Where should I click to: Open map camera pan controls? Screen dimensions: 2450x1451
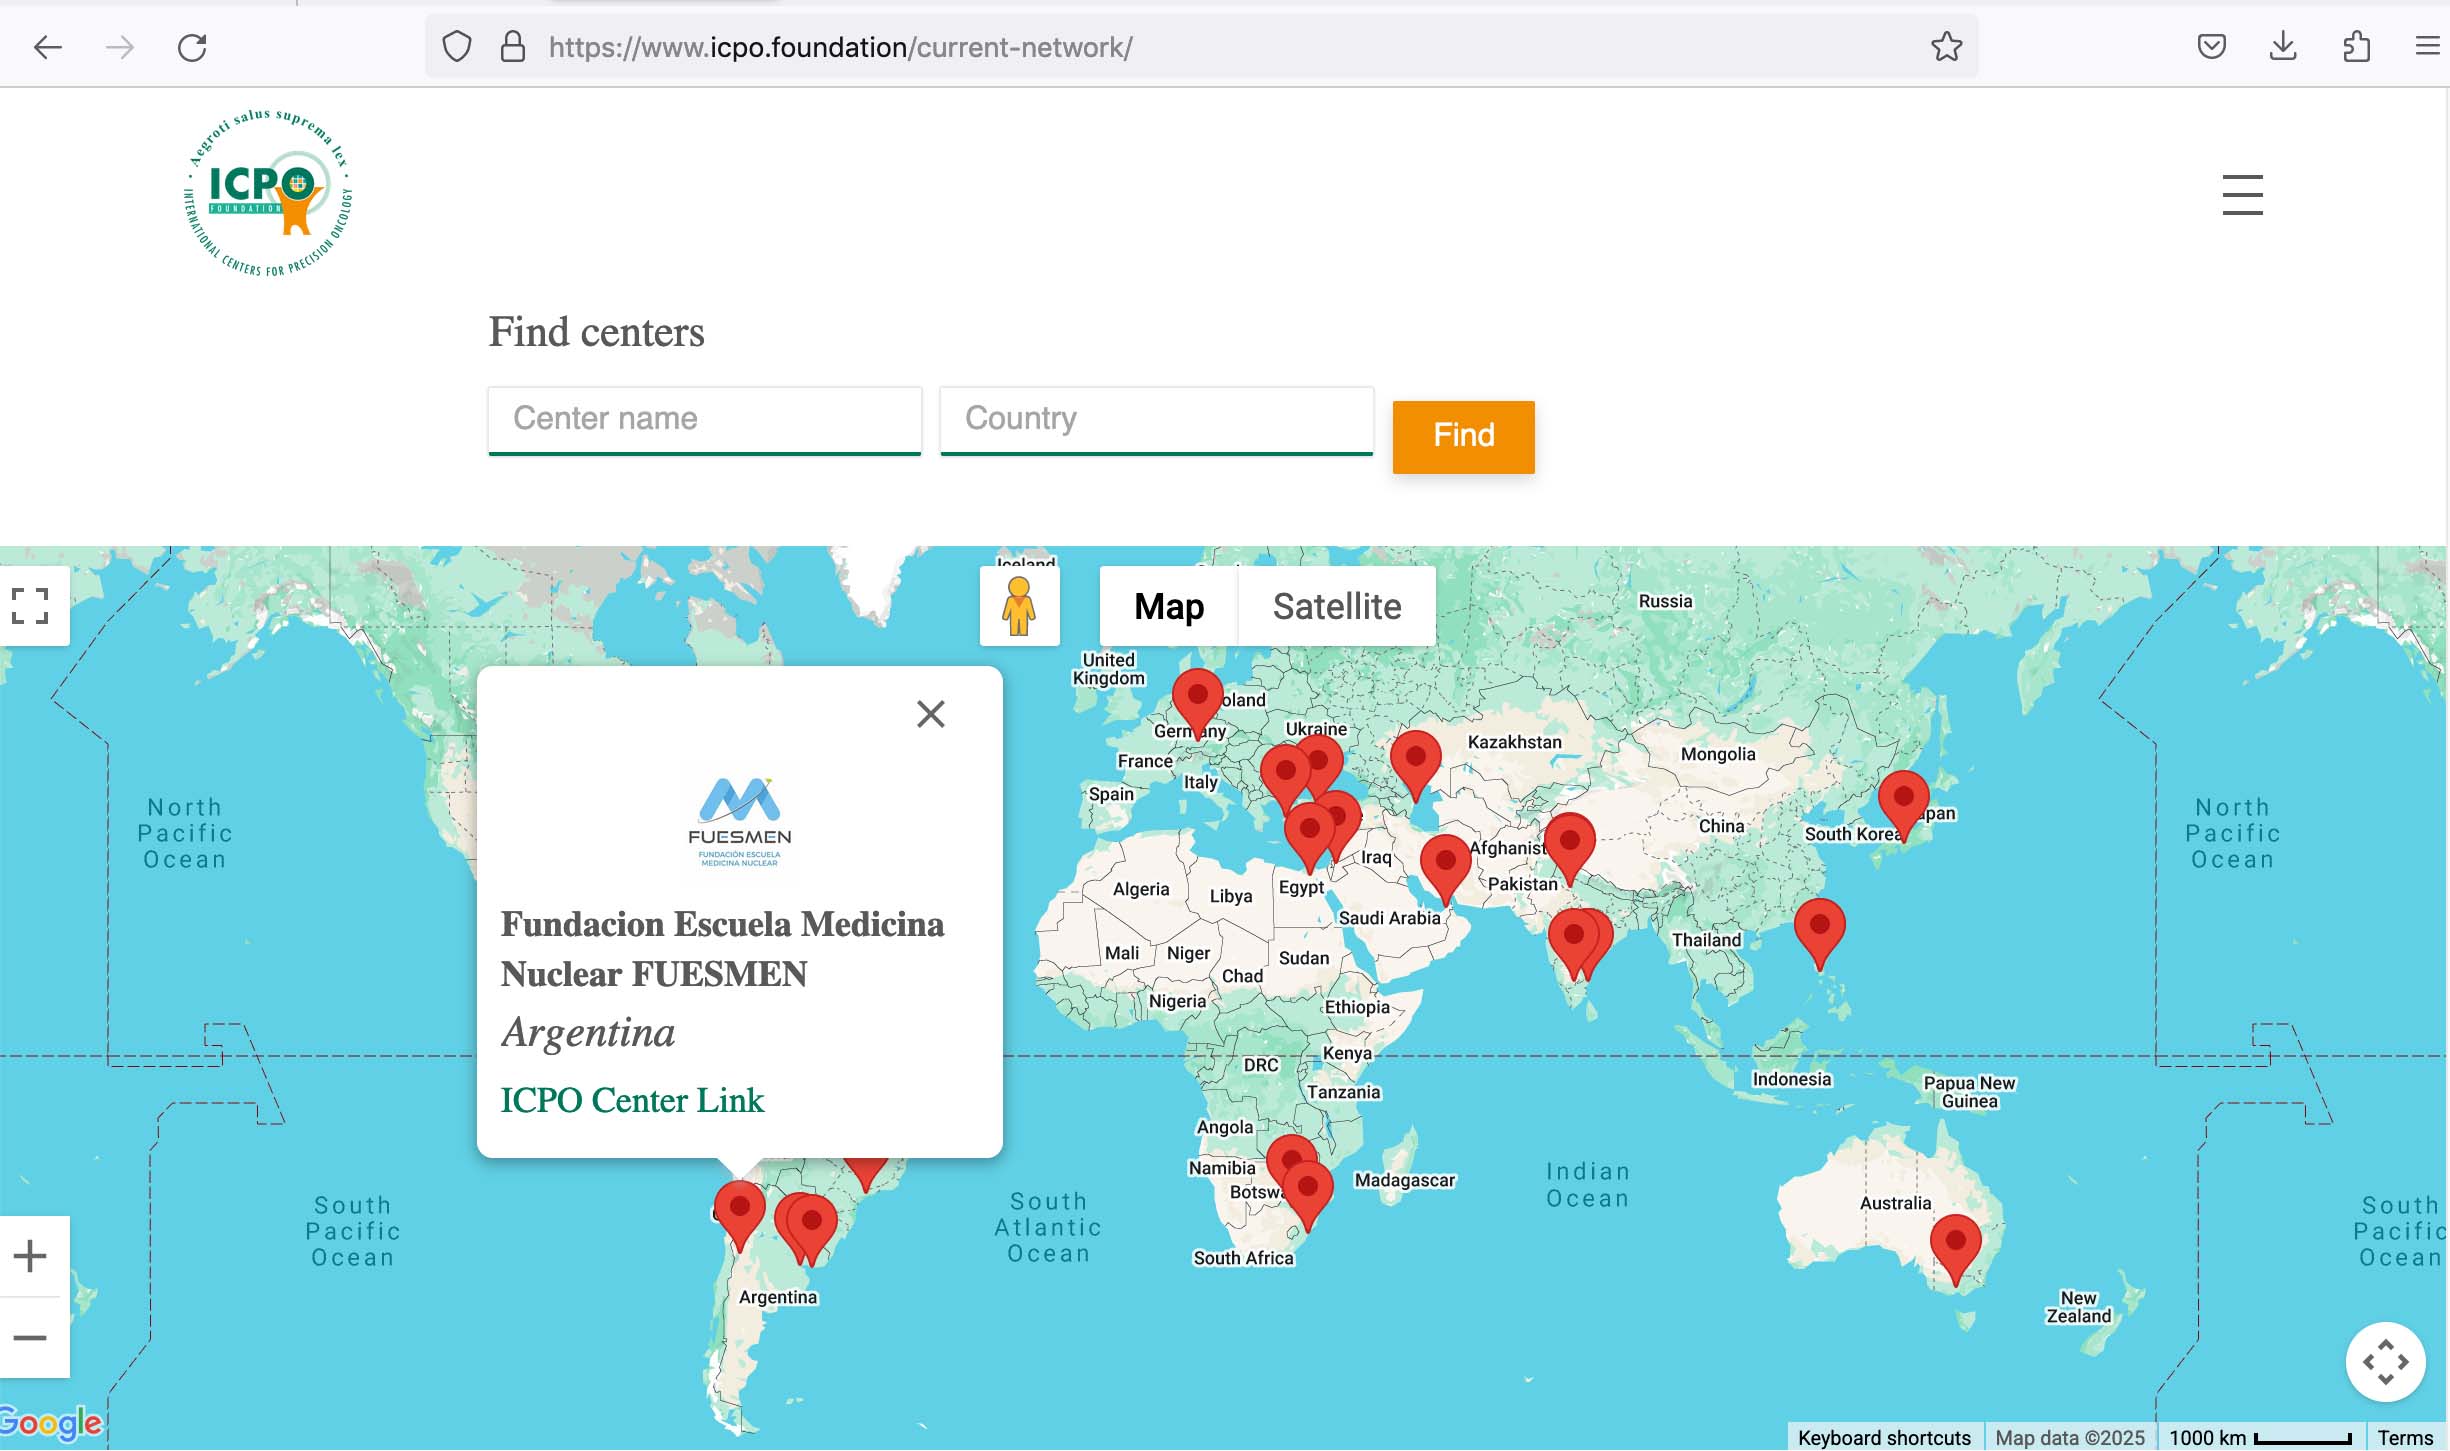[2385, 1362]
